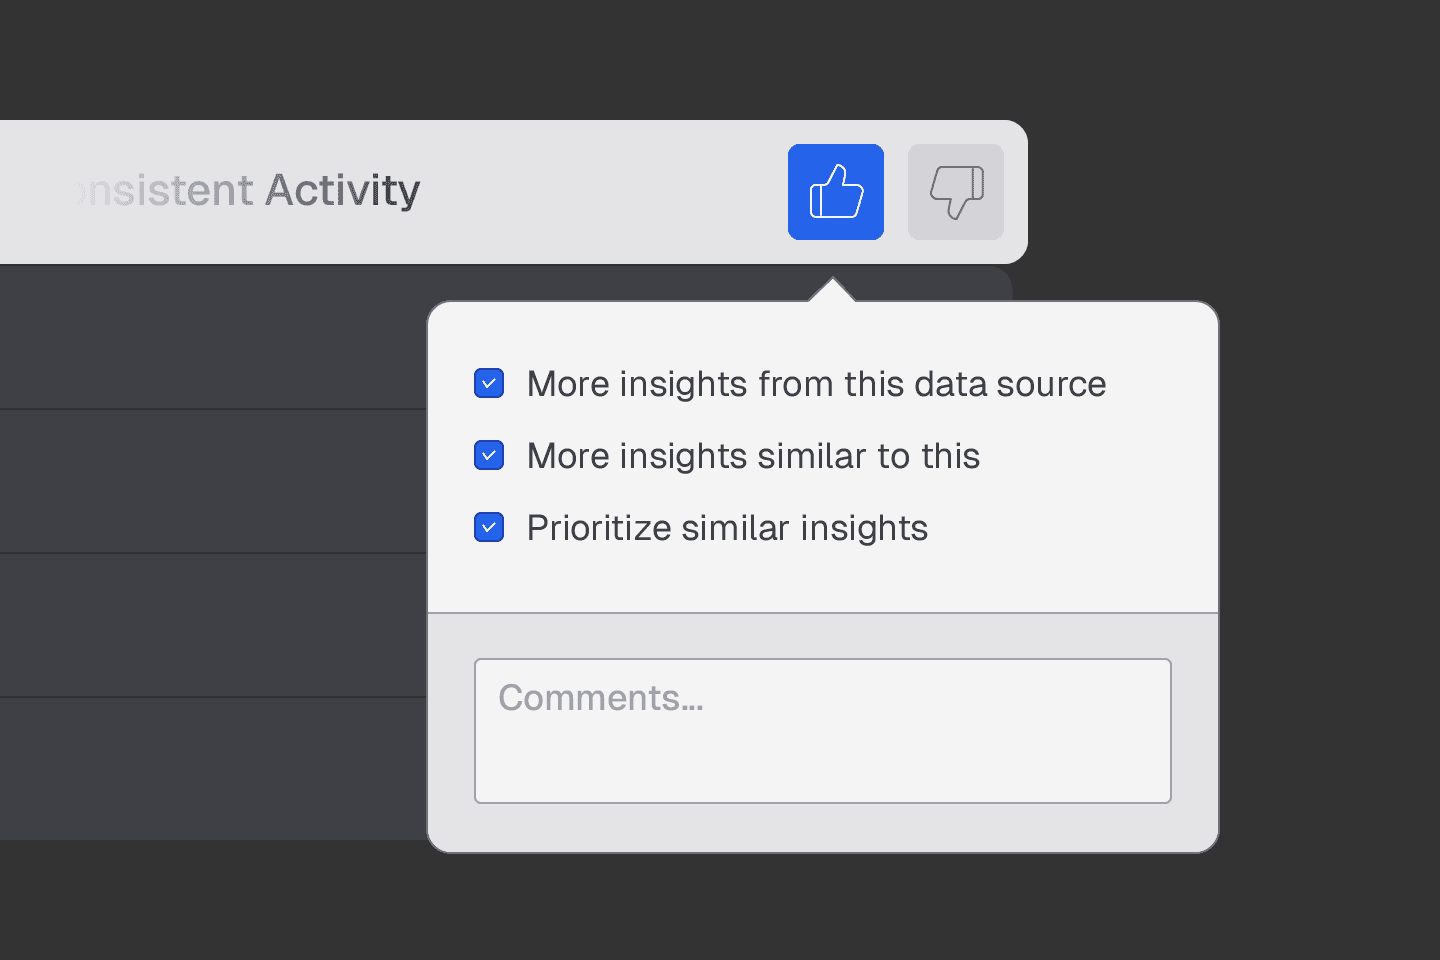The height and width of the screenshot is (960, 1440).
Task: Select the "More insights similar to this" text
Action: pos(753,456)
